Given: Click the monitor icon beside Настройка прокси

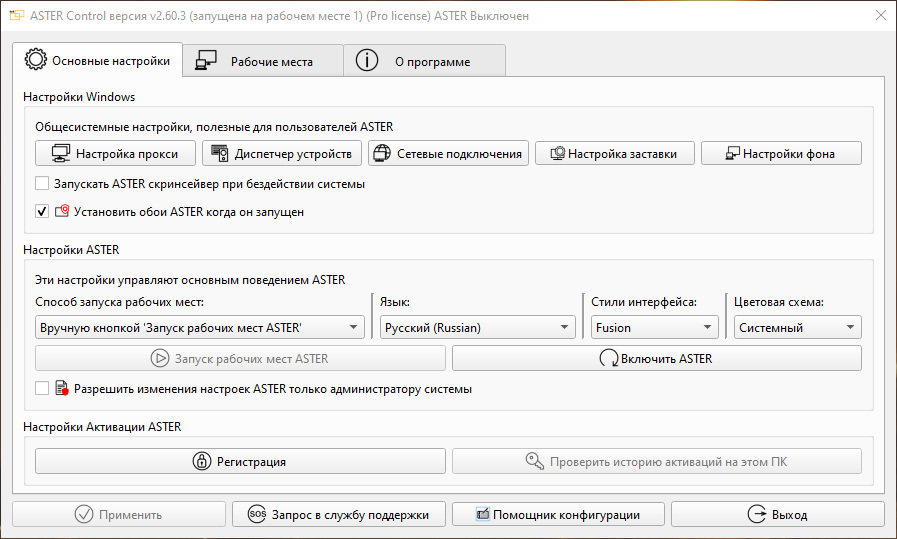Looking at the screenshot, I should click(61, 153).
